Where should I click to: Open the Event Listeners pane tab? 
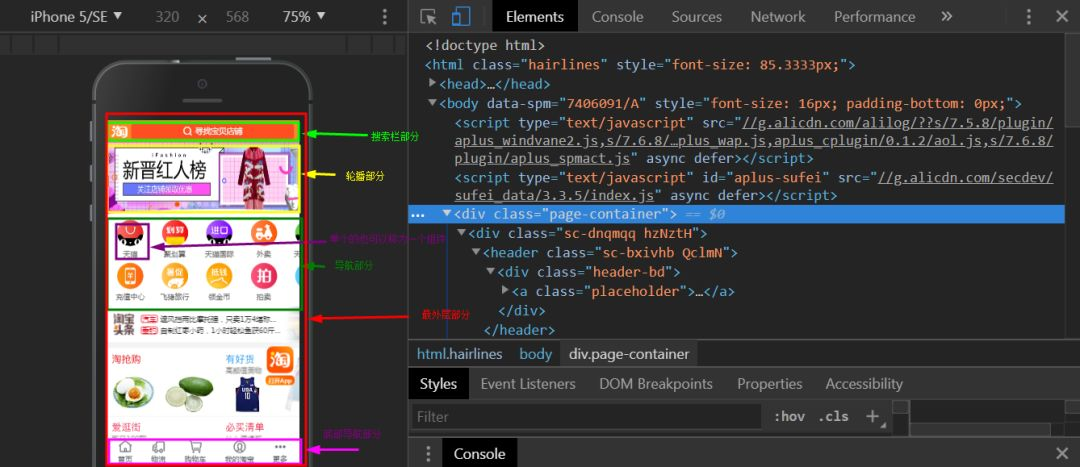coord(528,384)
